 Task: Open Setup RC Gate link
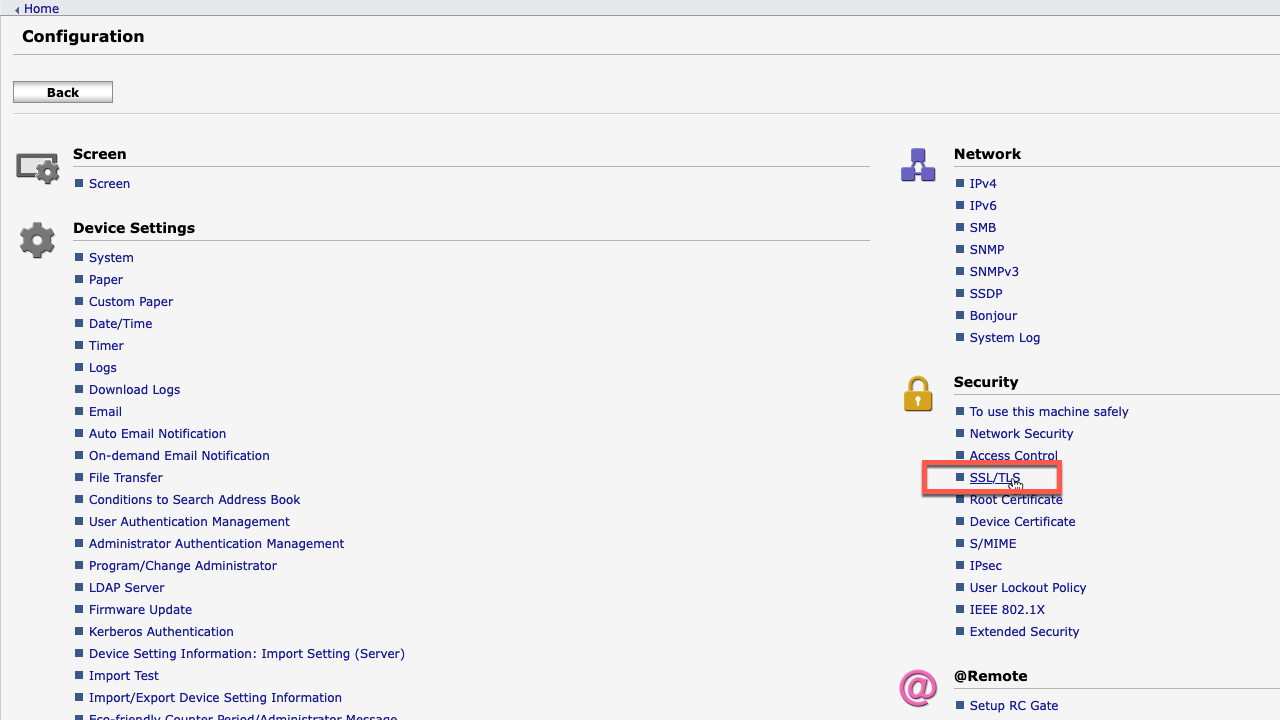pyautogui.click(x=1014, y=706)
